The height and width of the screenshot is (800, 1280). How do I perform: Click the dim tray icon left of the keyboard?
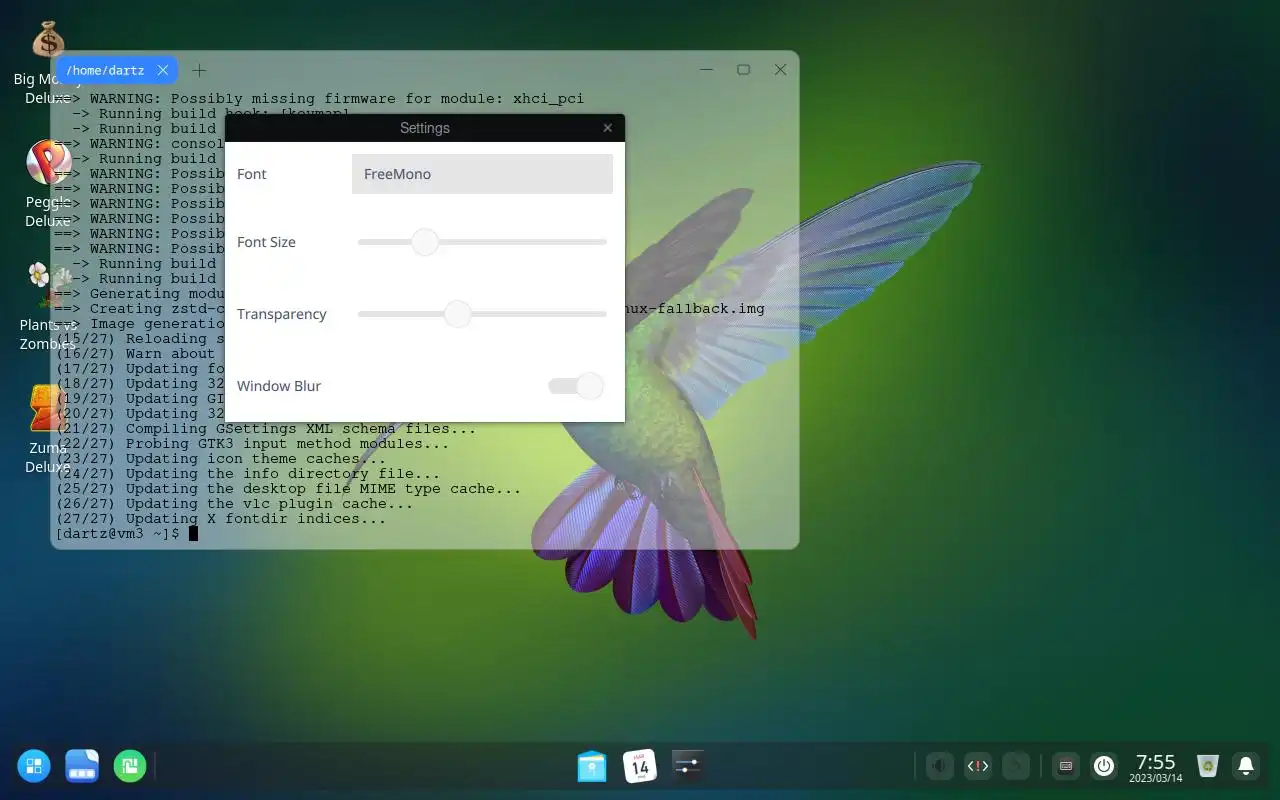pos(1015,766)
